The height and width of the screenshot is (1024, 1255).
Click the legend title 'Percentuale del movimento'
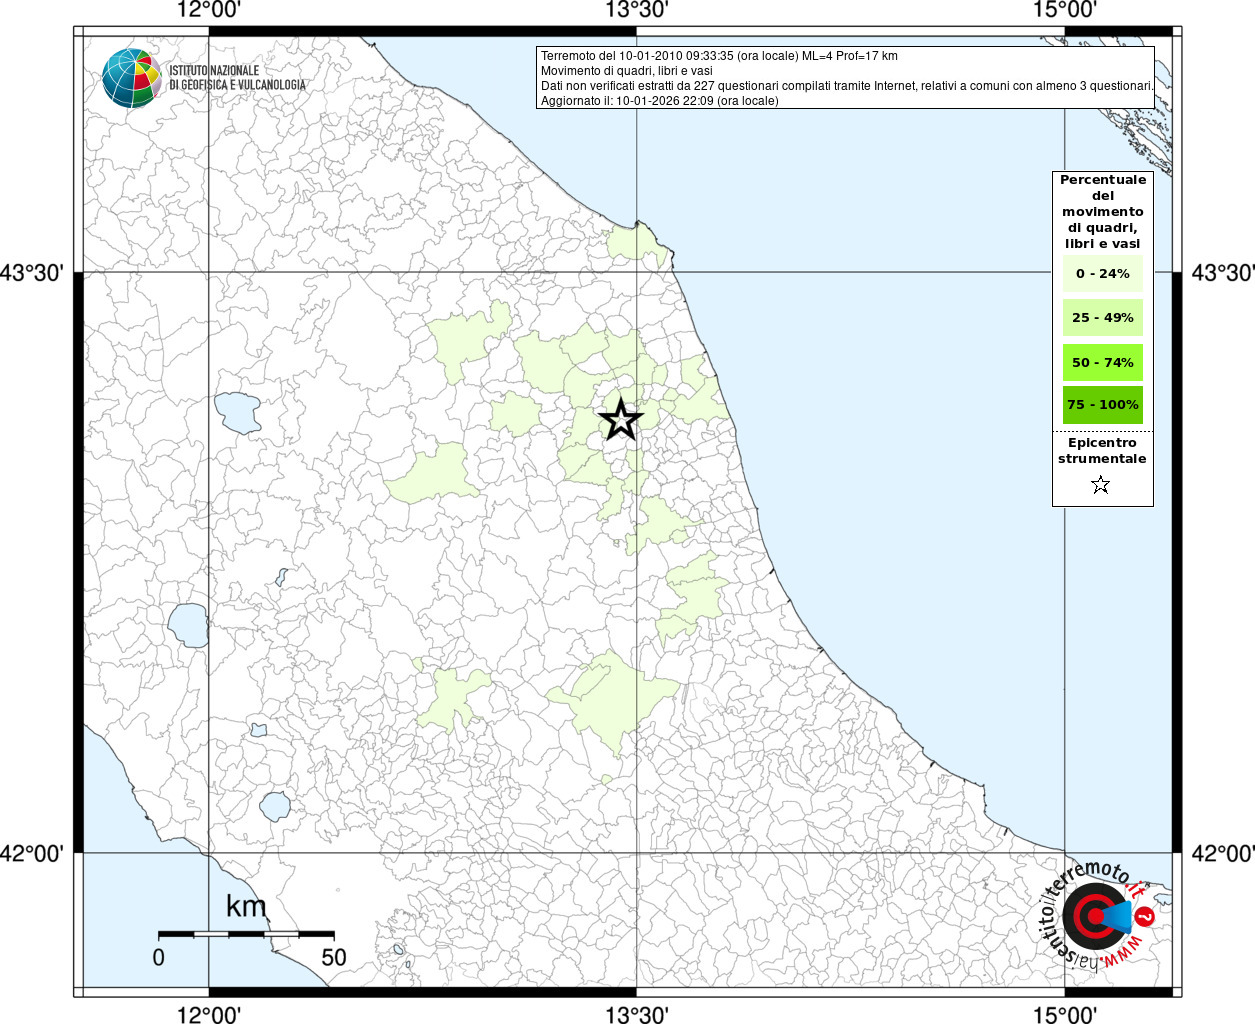[1102, 211]
